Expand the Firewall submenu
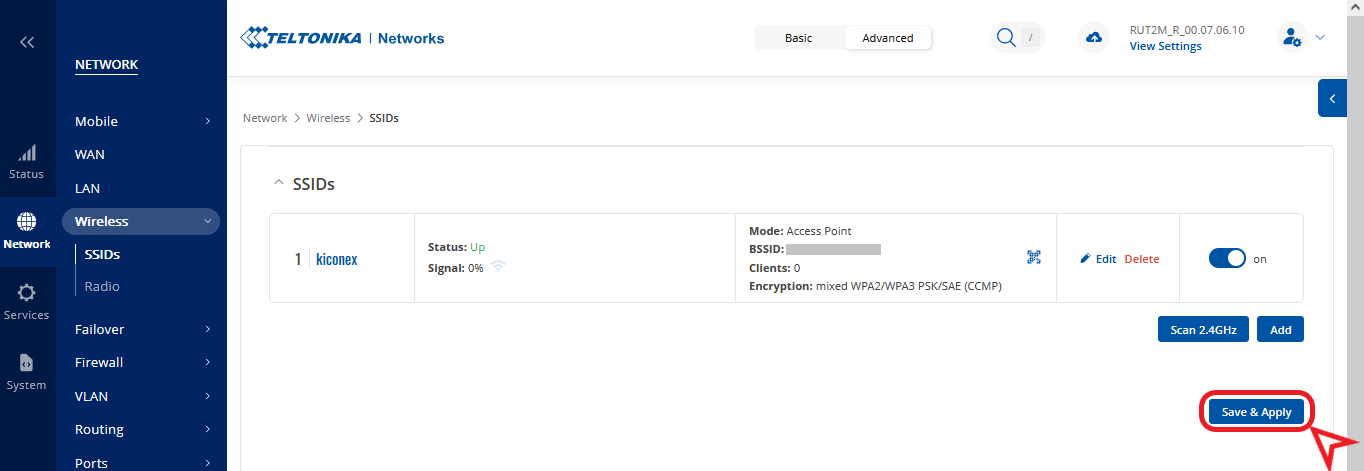 pos(143,362)
